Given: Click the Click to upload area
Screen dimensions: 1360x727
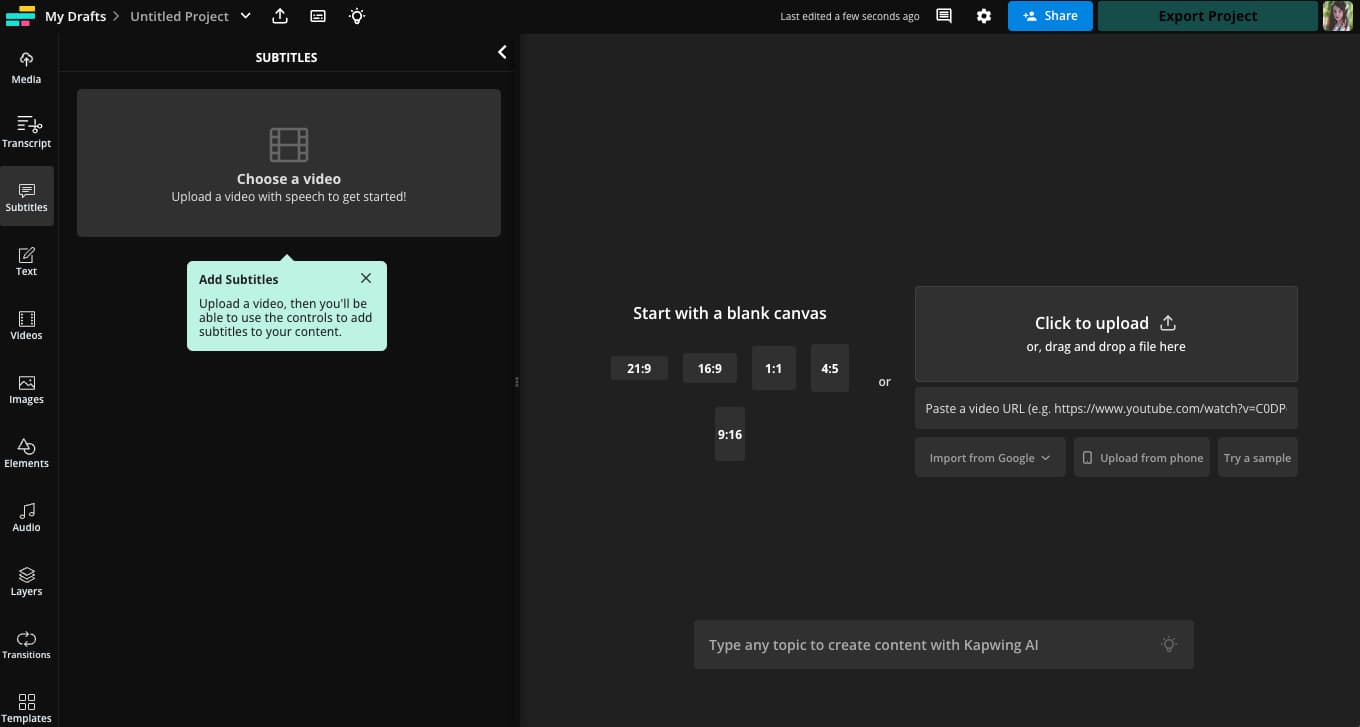Looking at the screenshot, I should (1106, 334).
